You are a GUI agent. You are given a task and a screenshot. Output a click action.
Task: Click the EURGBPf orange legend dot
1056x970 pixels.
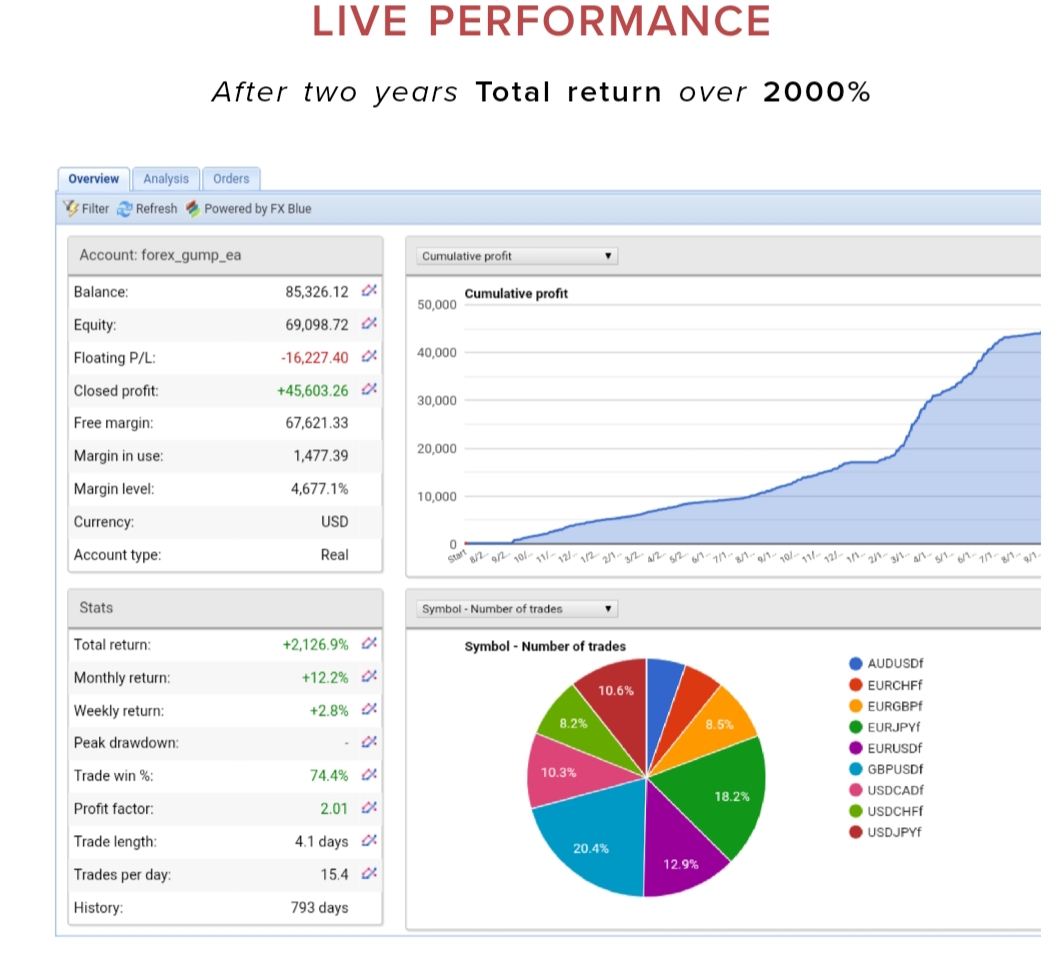[856, 706]
